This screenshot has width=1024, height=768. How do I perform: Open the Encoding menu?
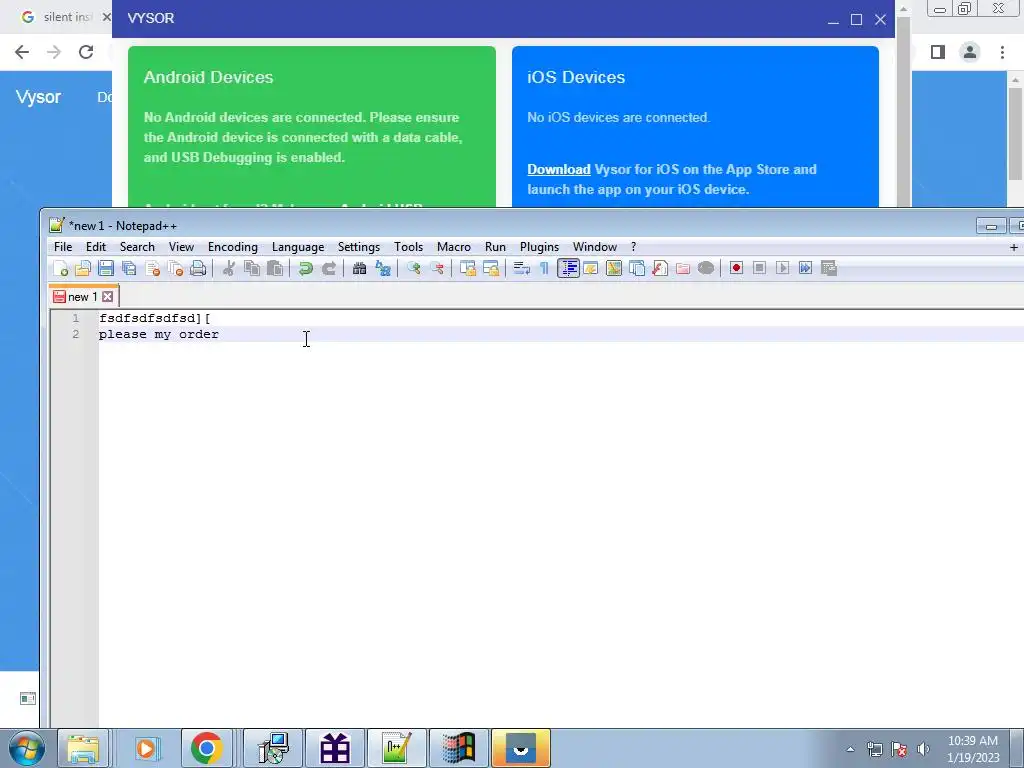click(x=232, y=247)
